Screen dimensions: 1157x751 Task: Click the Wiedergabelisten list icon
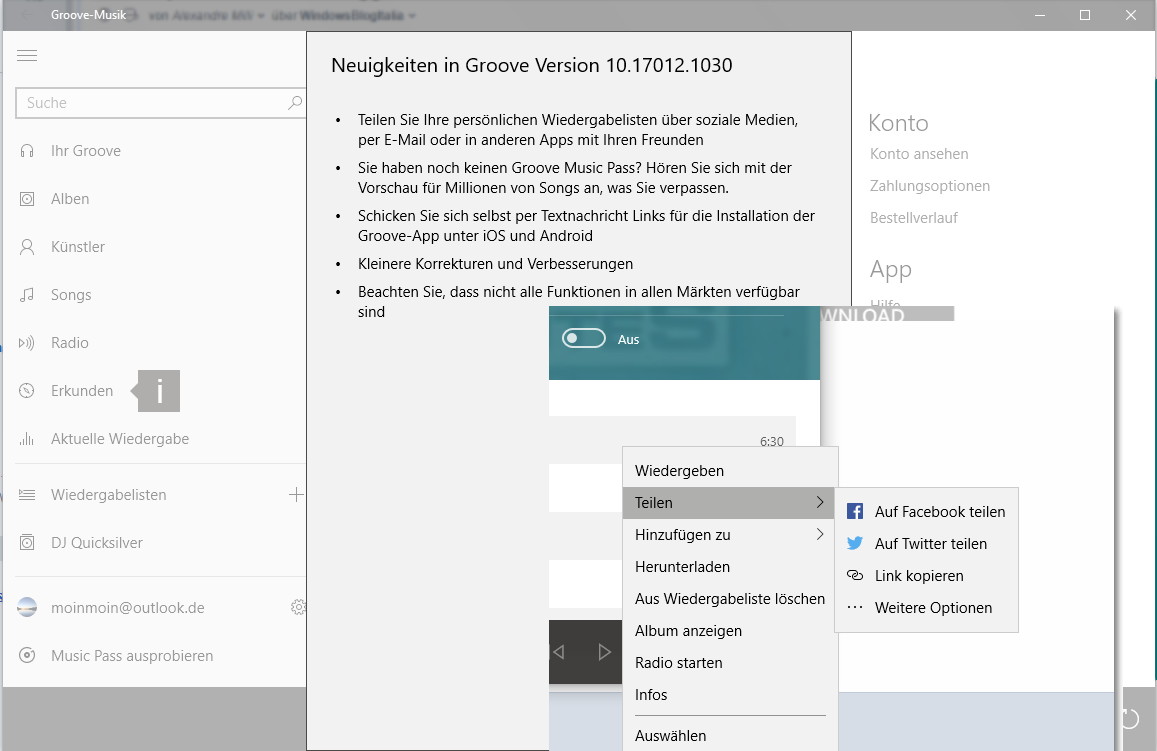coord(27,495)
